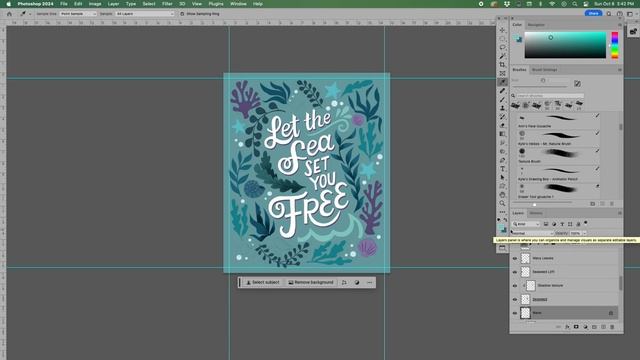Toggle visibility of the Wavy Leaves layer

coord(515,258)
